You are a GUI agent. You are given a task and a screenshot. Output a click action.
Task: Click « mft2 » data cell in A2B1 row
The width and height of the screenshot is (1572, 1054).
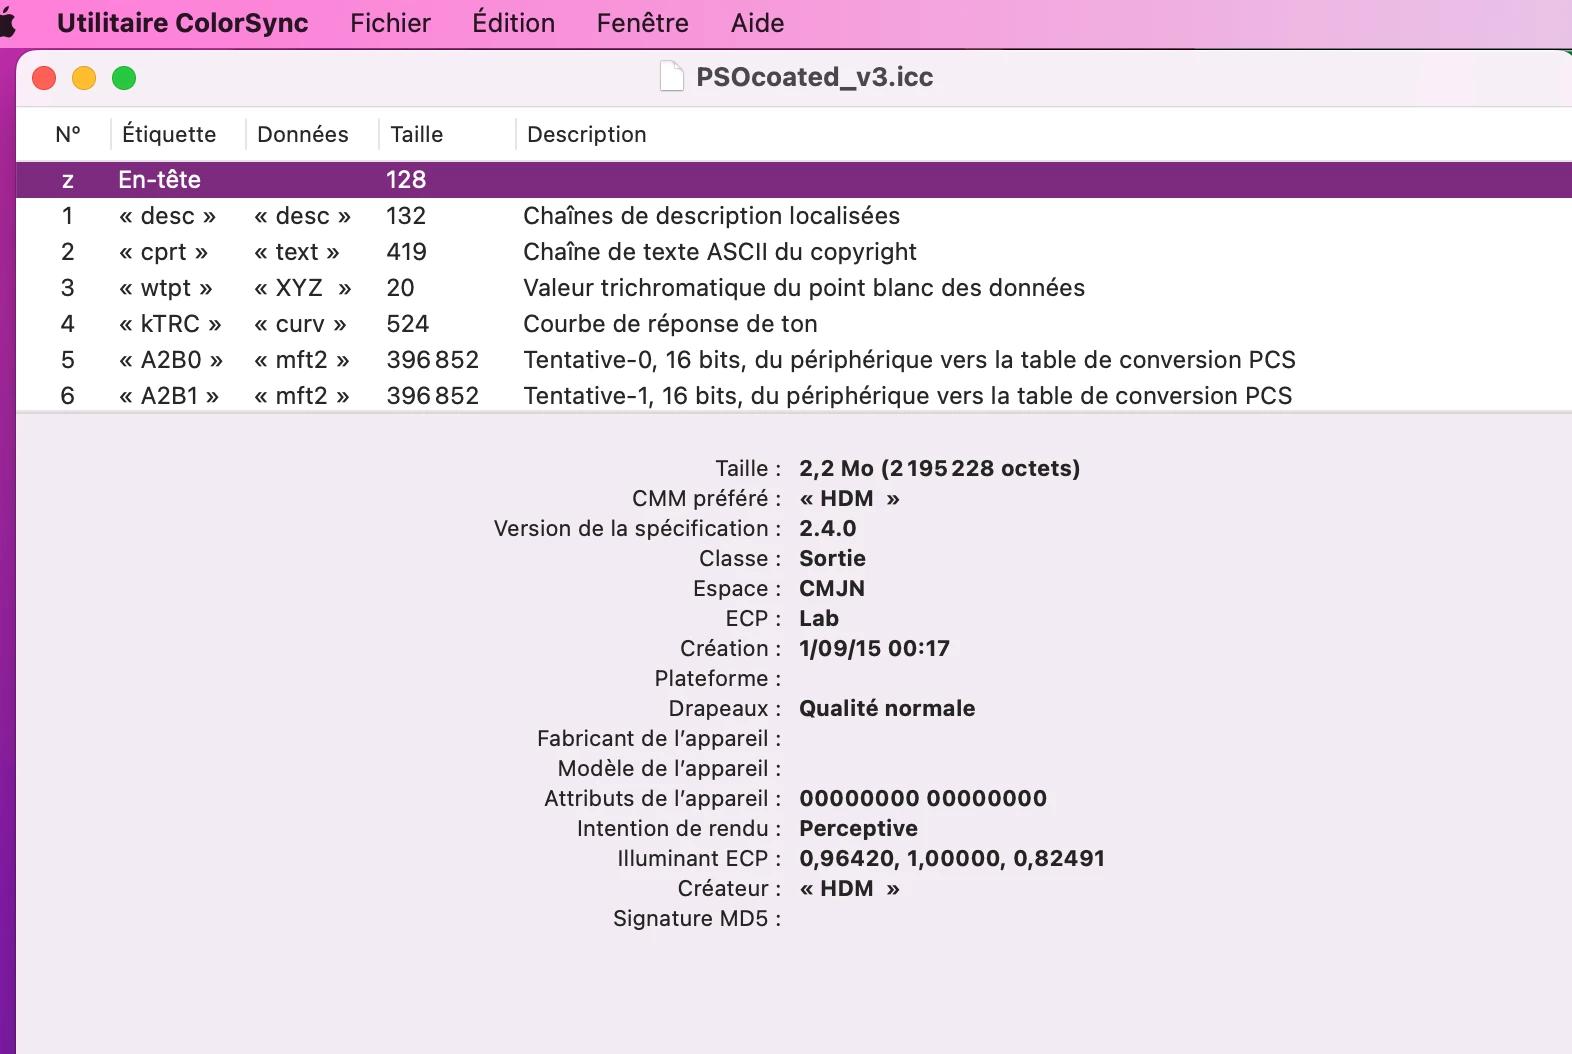[x=302, y=396]
